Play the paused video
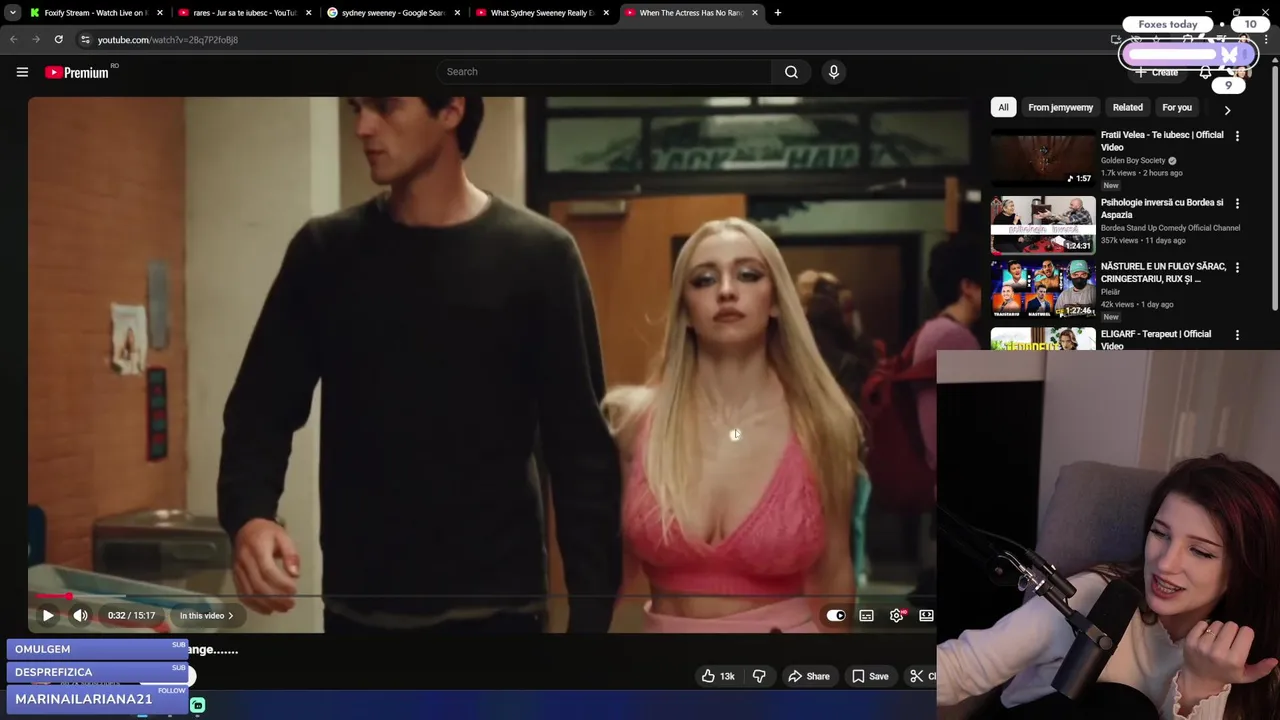The image size is (1280, 720). point(48,615)
